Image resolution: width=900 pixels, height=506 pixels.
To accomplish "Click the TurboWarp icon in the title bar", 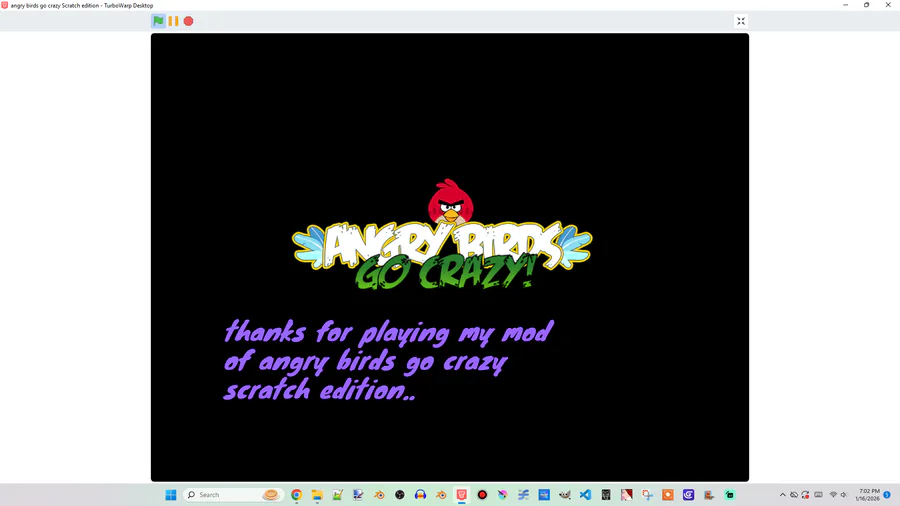I will tap(5, 5).
